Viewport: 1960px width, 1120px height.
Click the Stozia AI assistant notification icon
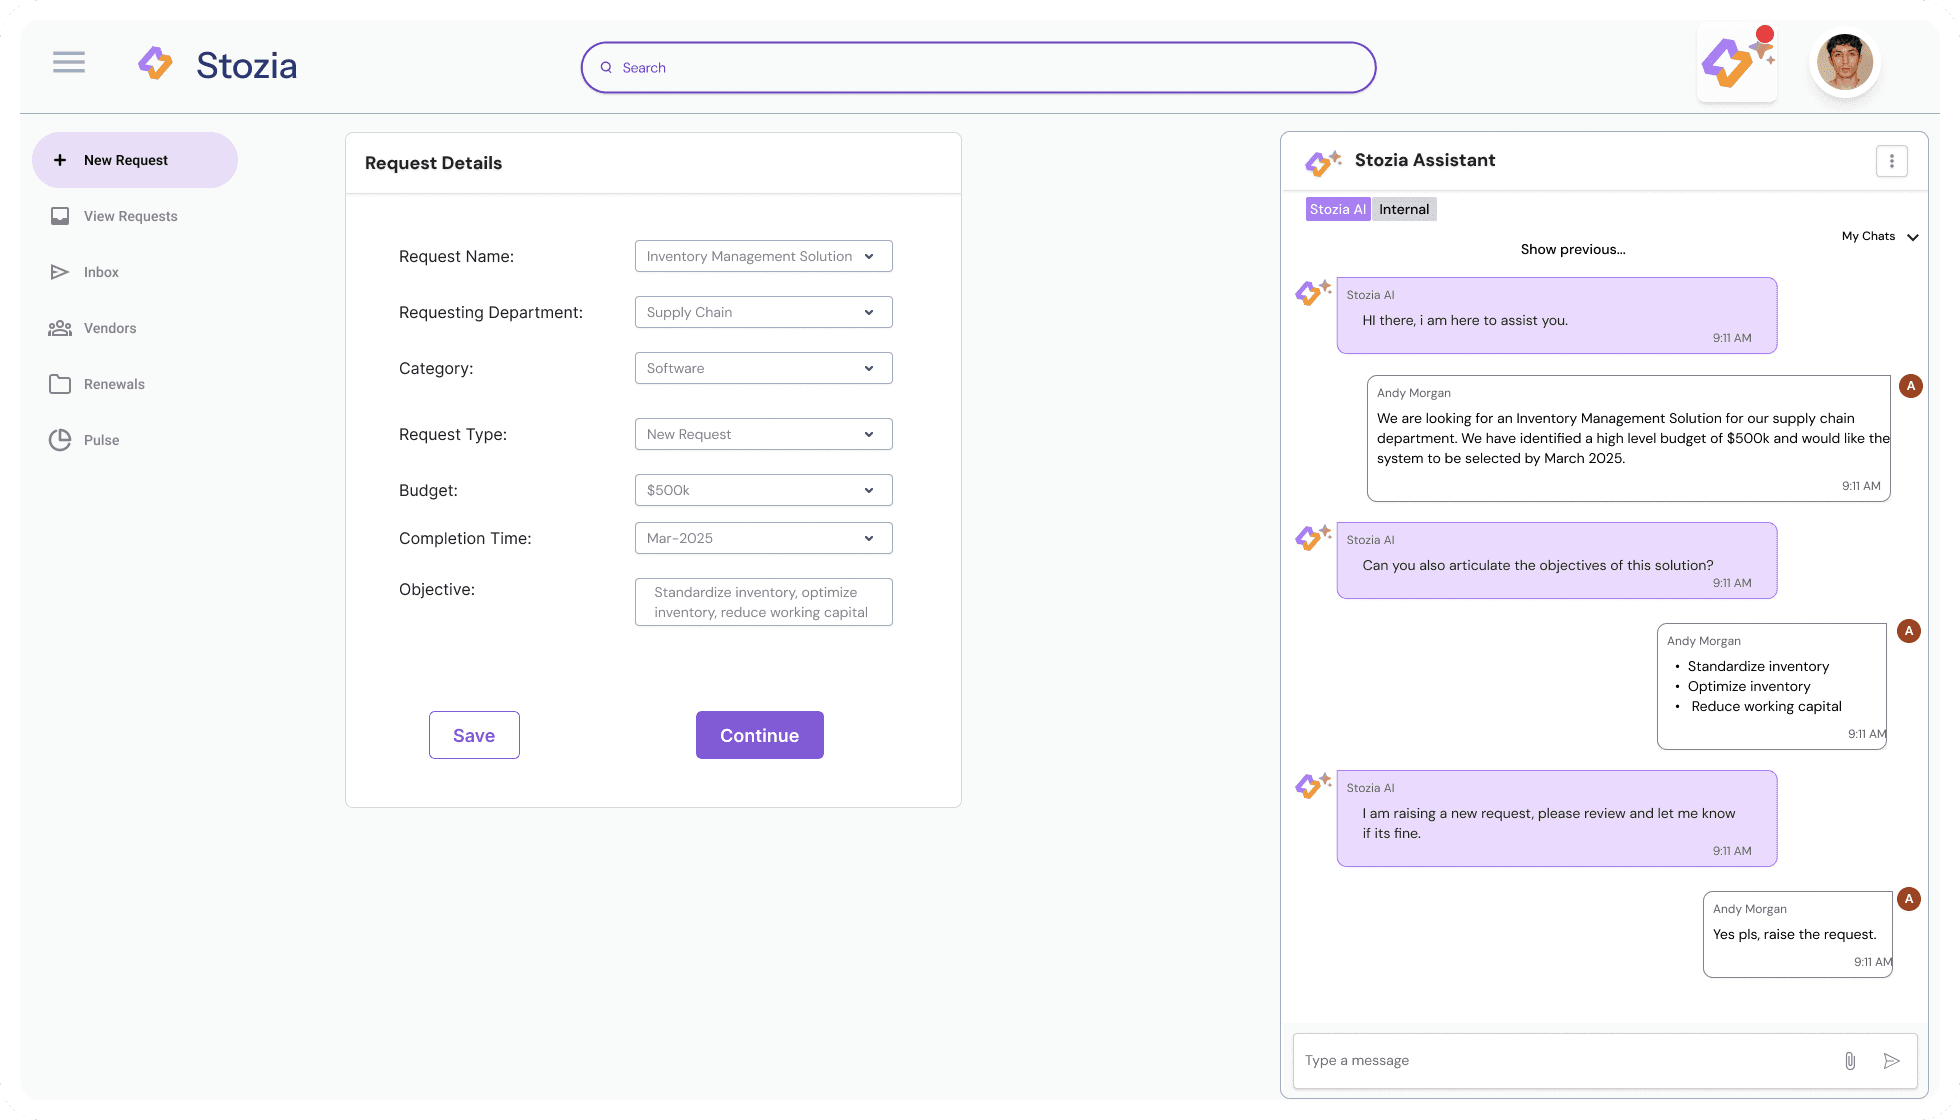1737,62
